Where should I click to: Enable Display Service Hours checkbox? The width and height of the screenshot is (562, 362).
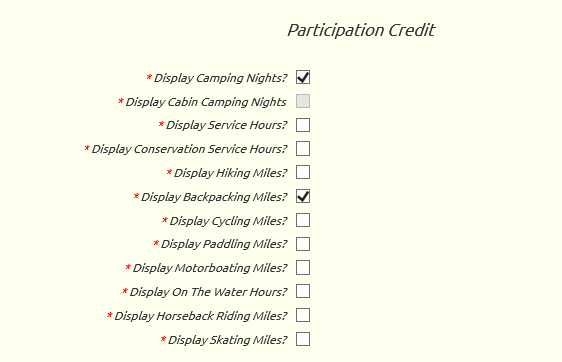[x=303, y=125]
